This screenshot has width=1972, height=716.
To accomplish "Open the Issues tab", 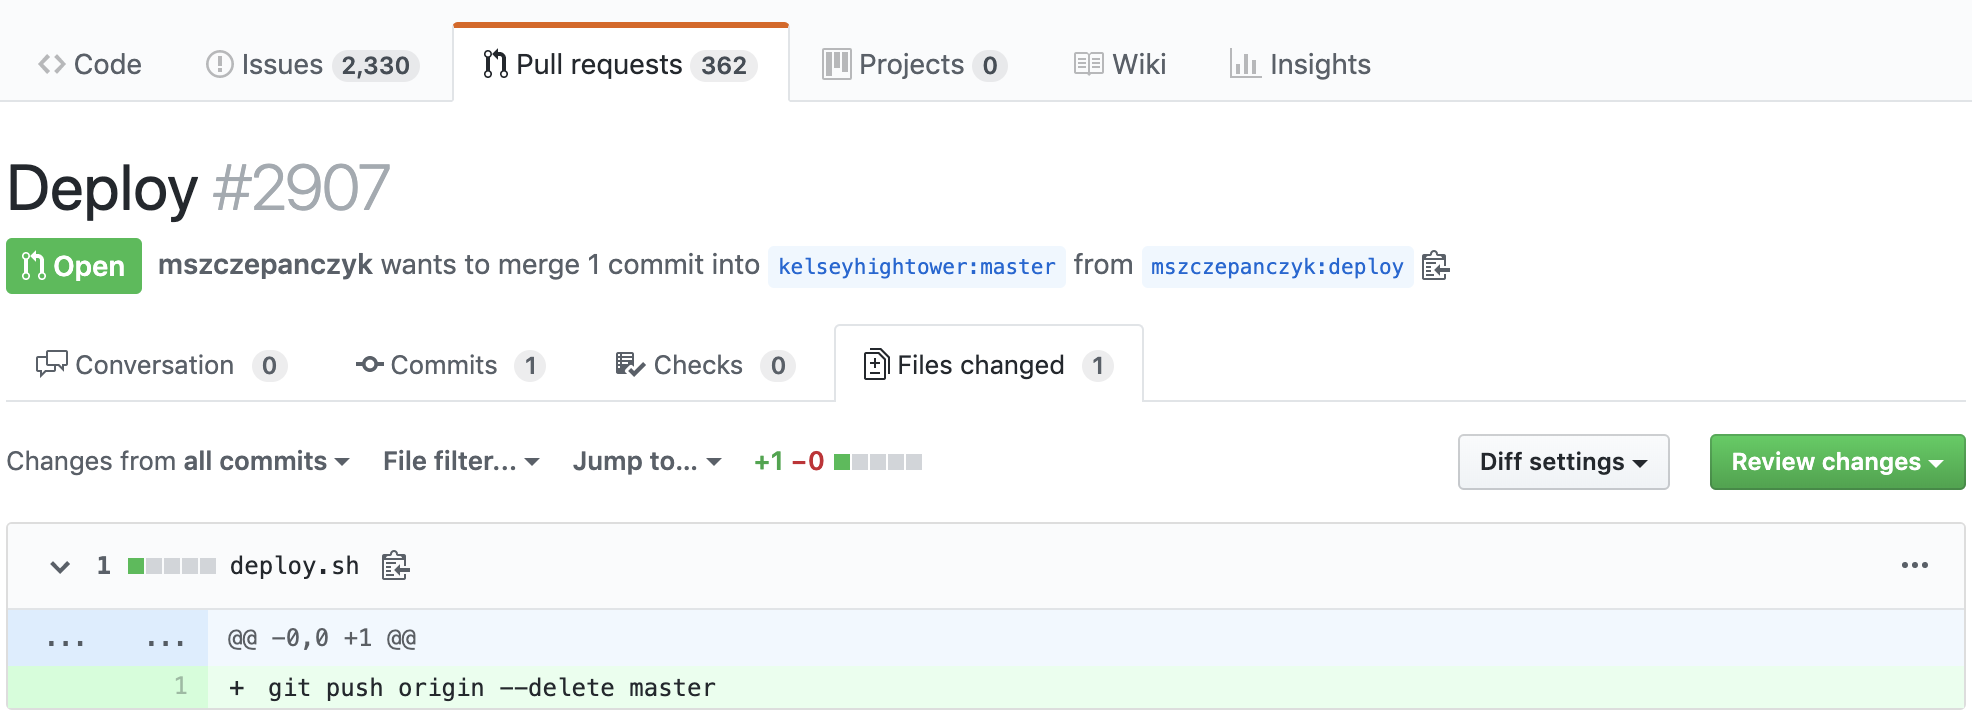I will click(312, 64).
